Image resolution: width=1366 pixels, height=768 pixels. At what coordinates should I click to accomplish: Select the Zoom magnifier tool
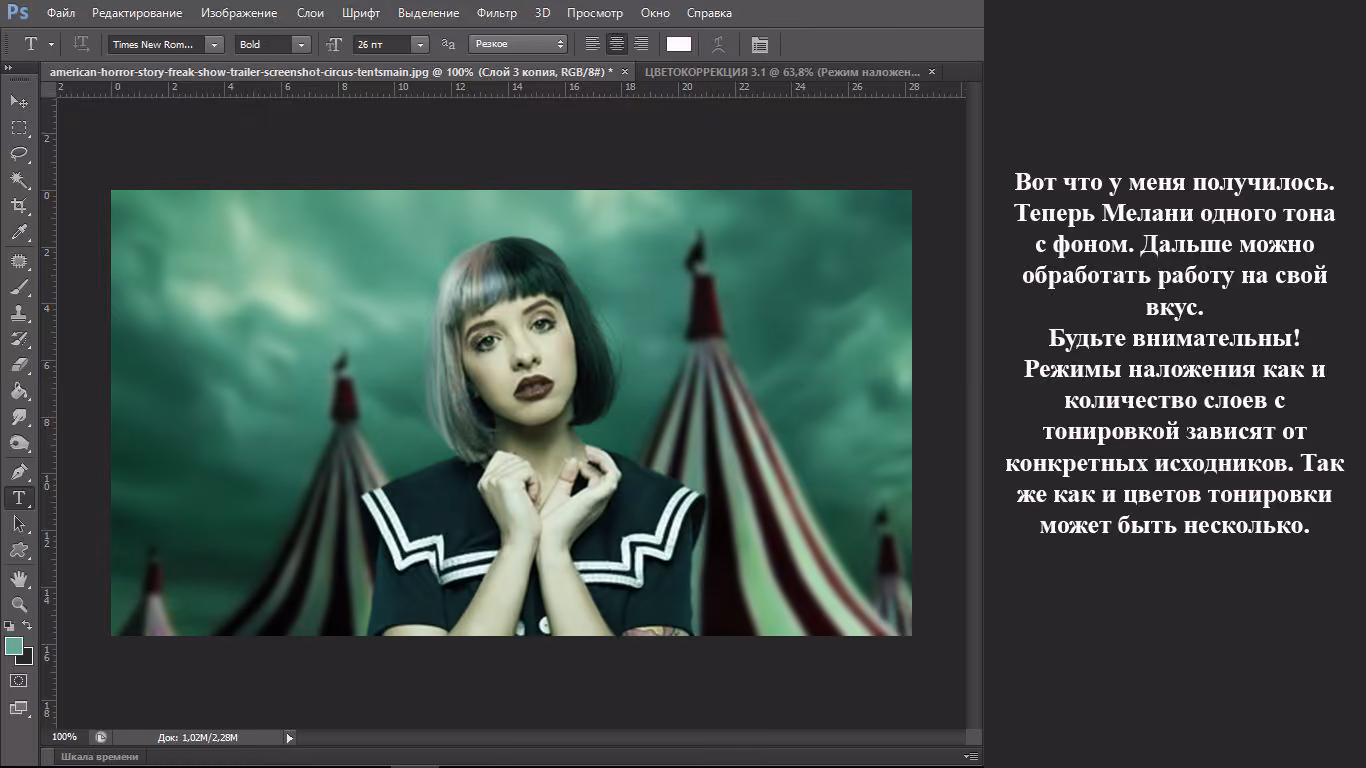pos(18,604)
